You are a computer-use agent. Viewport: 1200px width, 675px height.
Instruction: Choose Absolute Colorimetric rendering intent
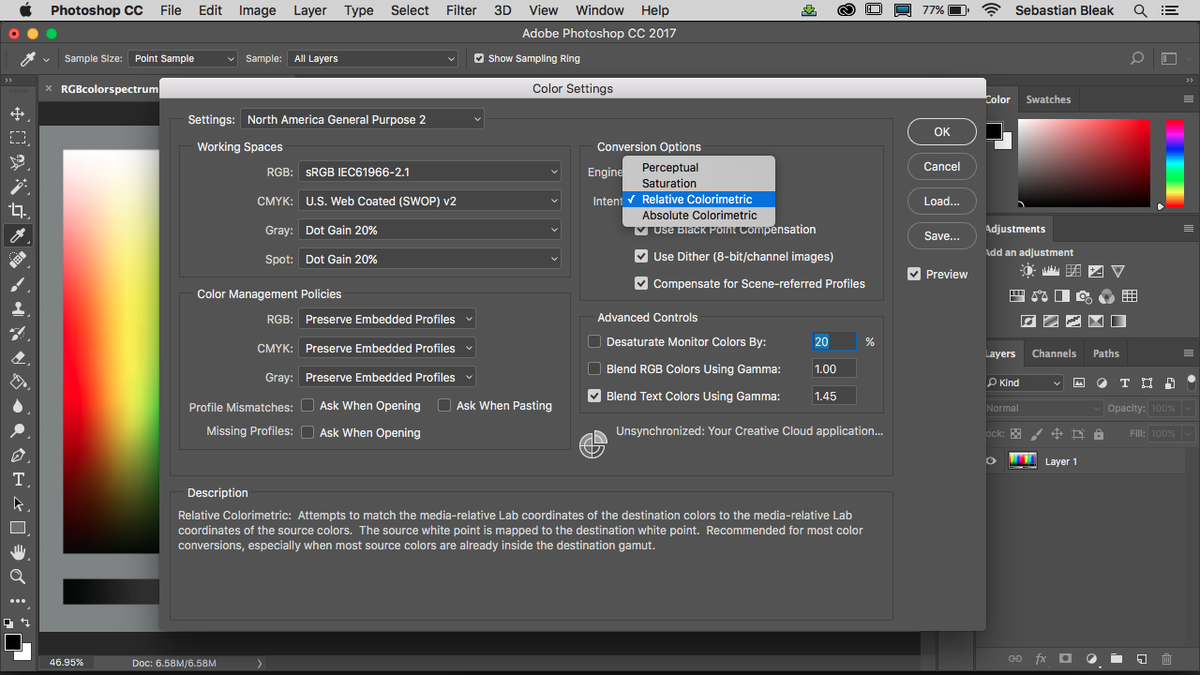(x=698, y=215)
